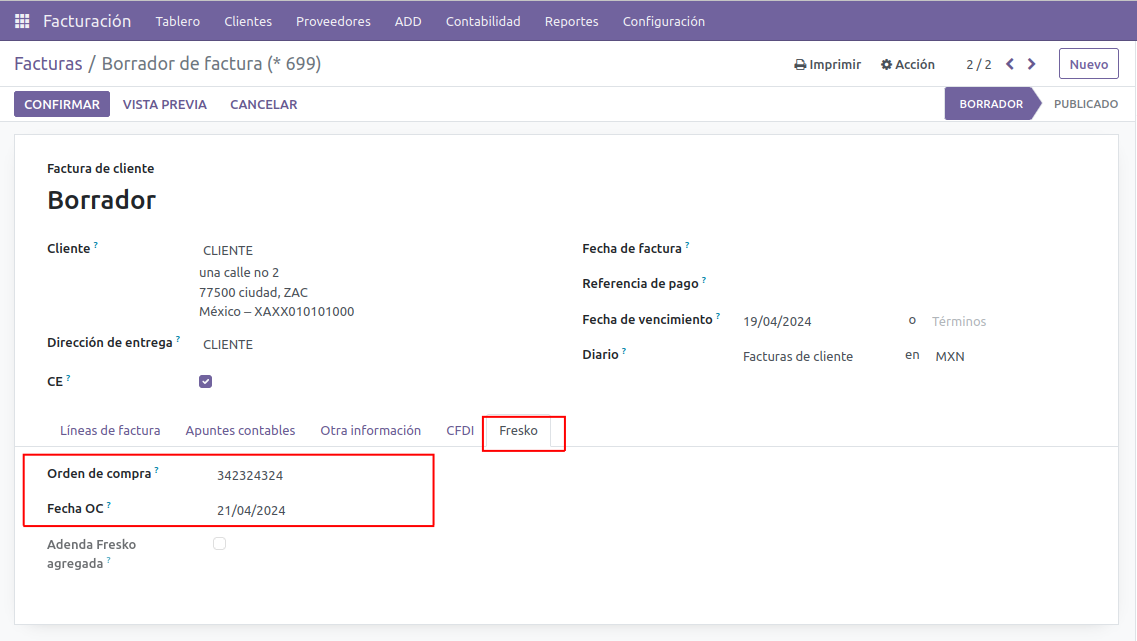Select the PUBLICADO status stage
This screenshot has width=1137, height=641.
1085,104
